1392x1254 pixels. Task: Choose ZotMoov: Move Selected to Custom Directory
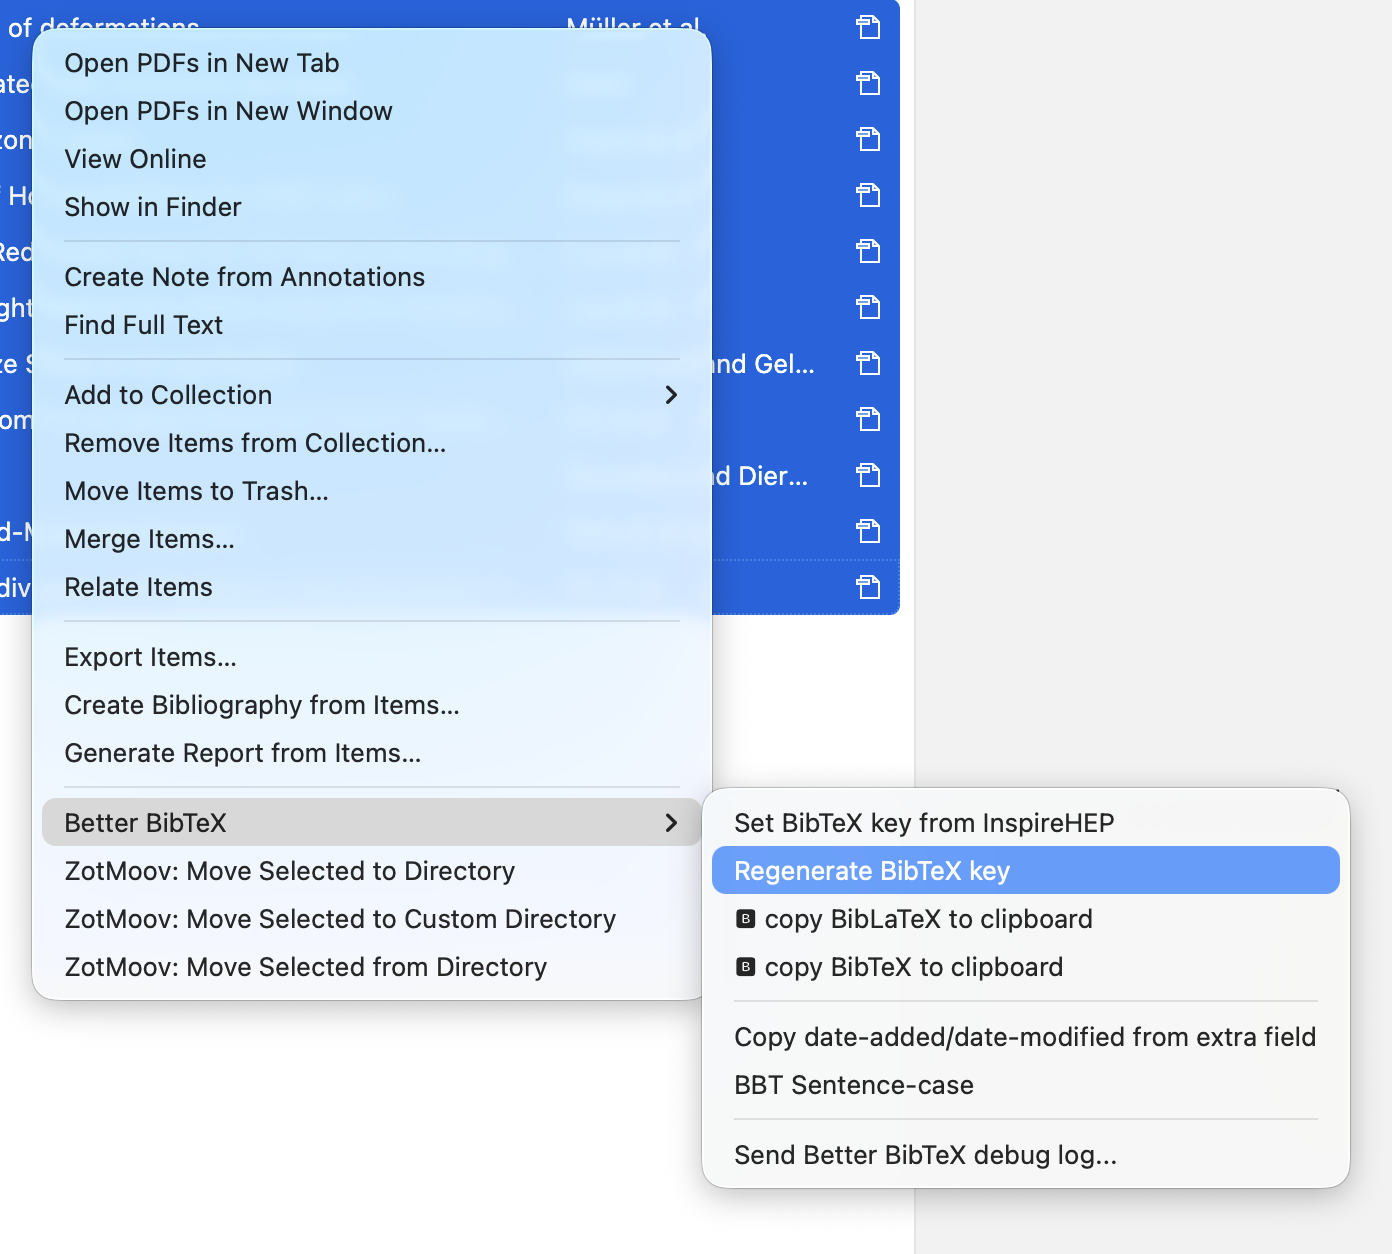point(371,919)
